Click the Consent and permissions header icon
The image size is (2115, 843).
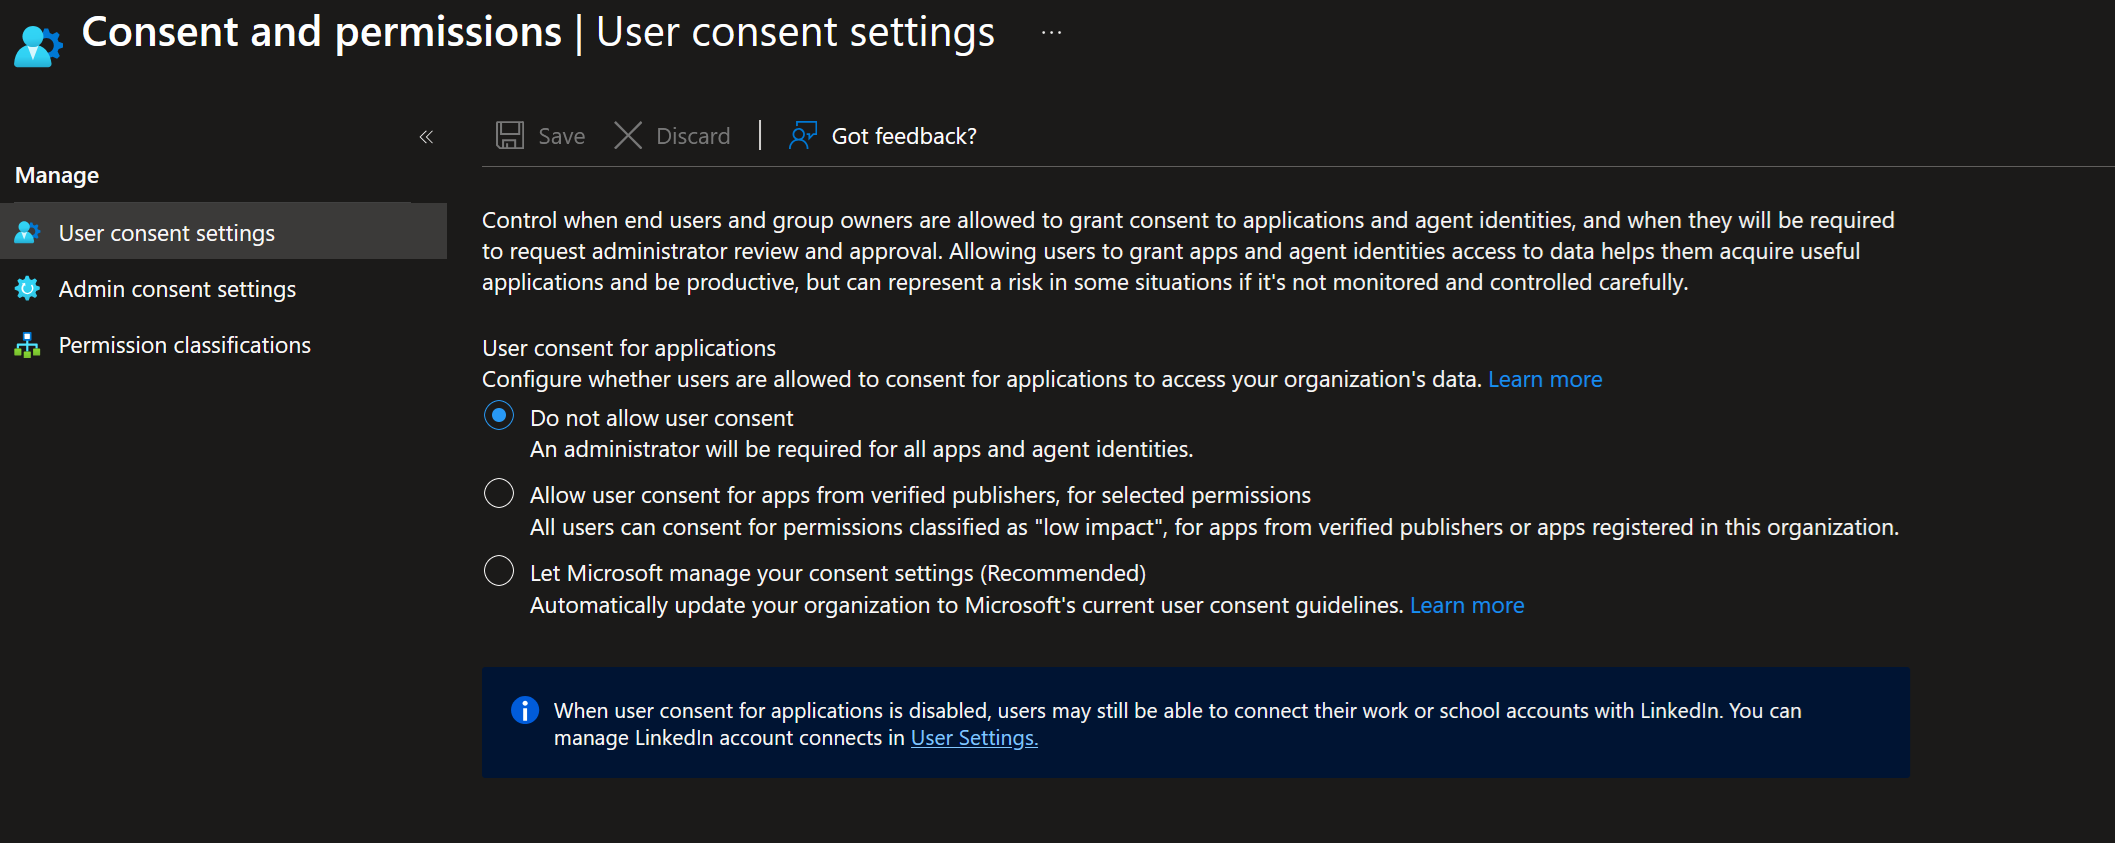[38, 45]
